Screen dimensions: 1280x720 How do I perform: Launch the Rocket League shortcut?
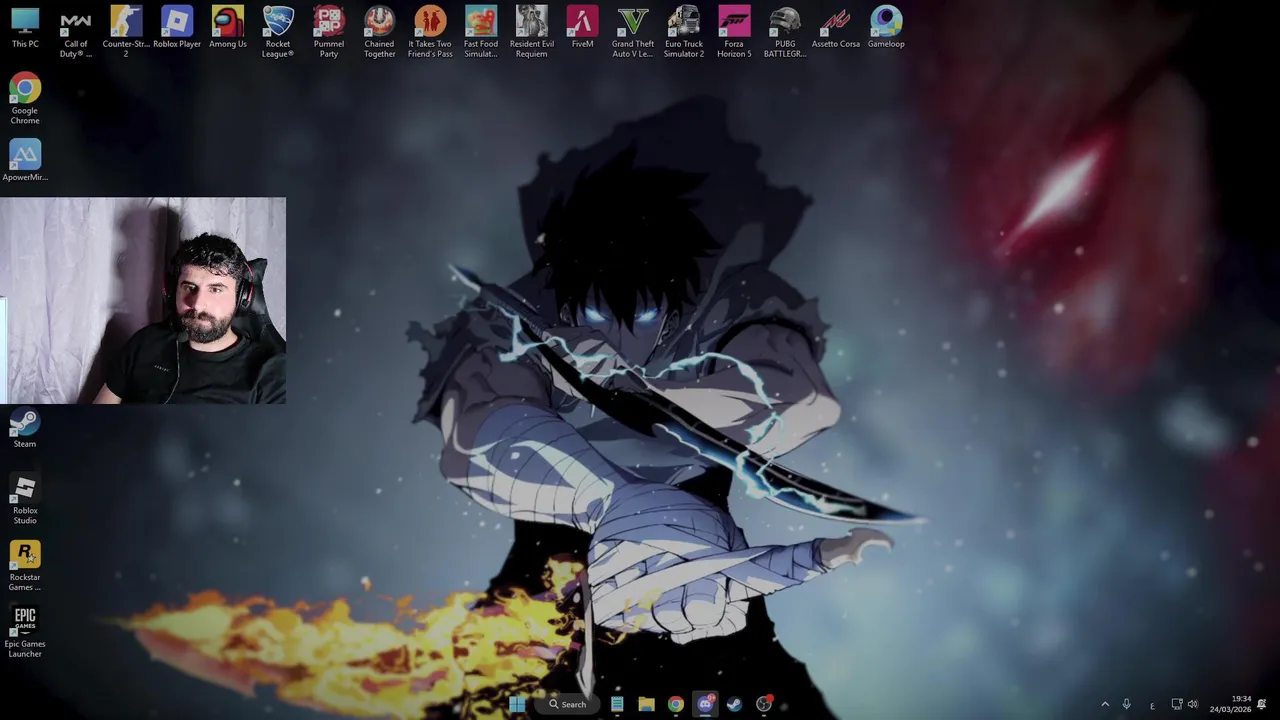pyautogui.click(x=278, y=32)
